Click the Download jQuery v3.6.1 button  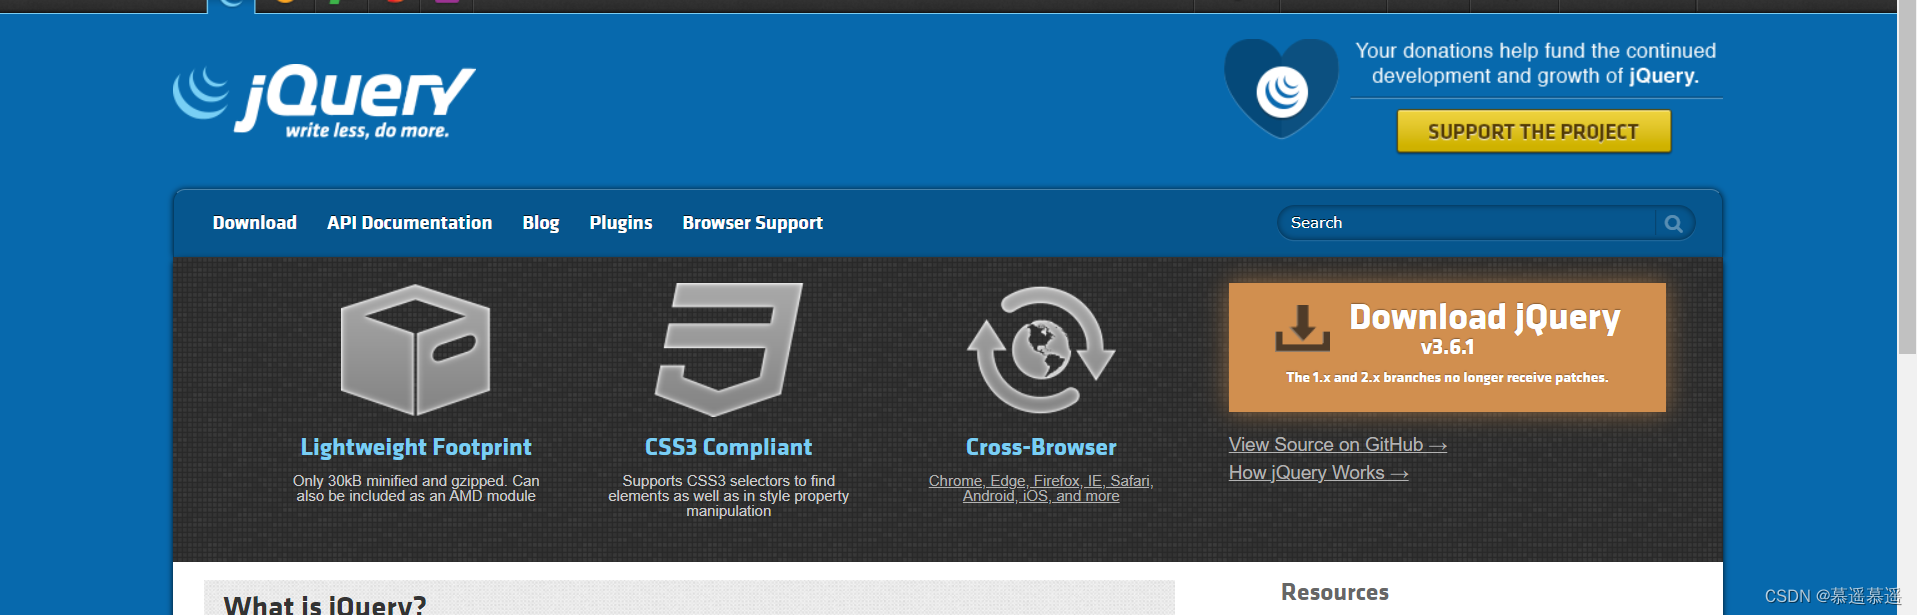tap(1447, 347)
